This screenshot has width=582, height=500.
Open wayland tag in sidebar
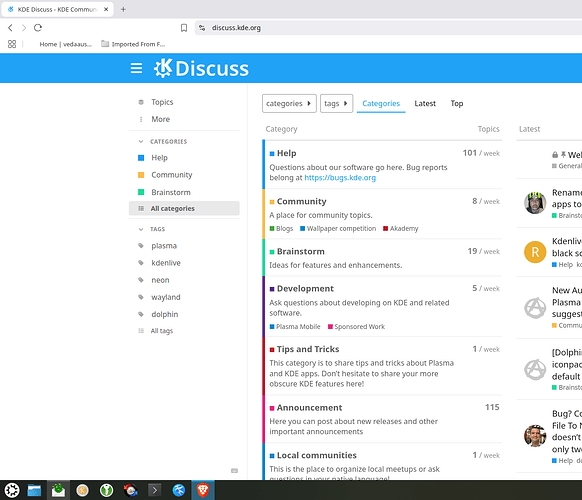[x=166, y=297]
